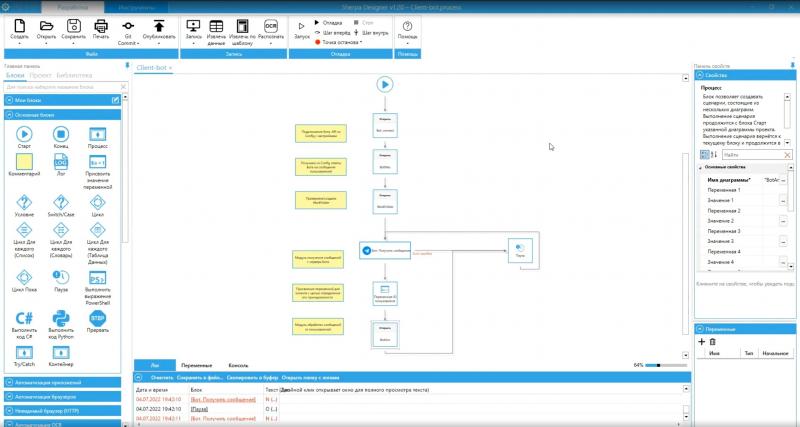
Task: Select the C# code block icon
Action: [24, 318]
